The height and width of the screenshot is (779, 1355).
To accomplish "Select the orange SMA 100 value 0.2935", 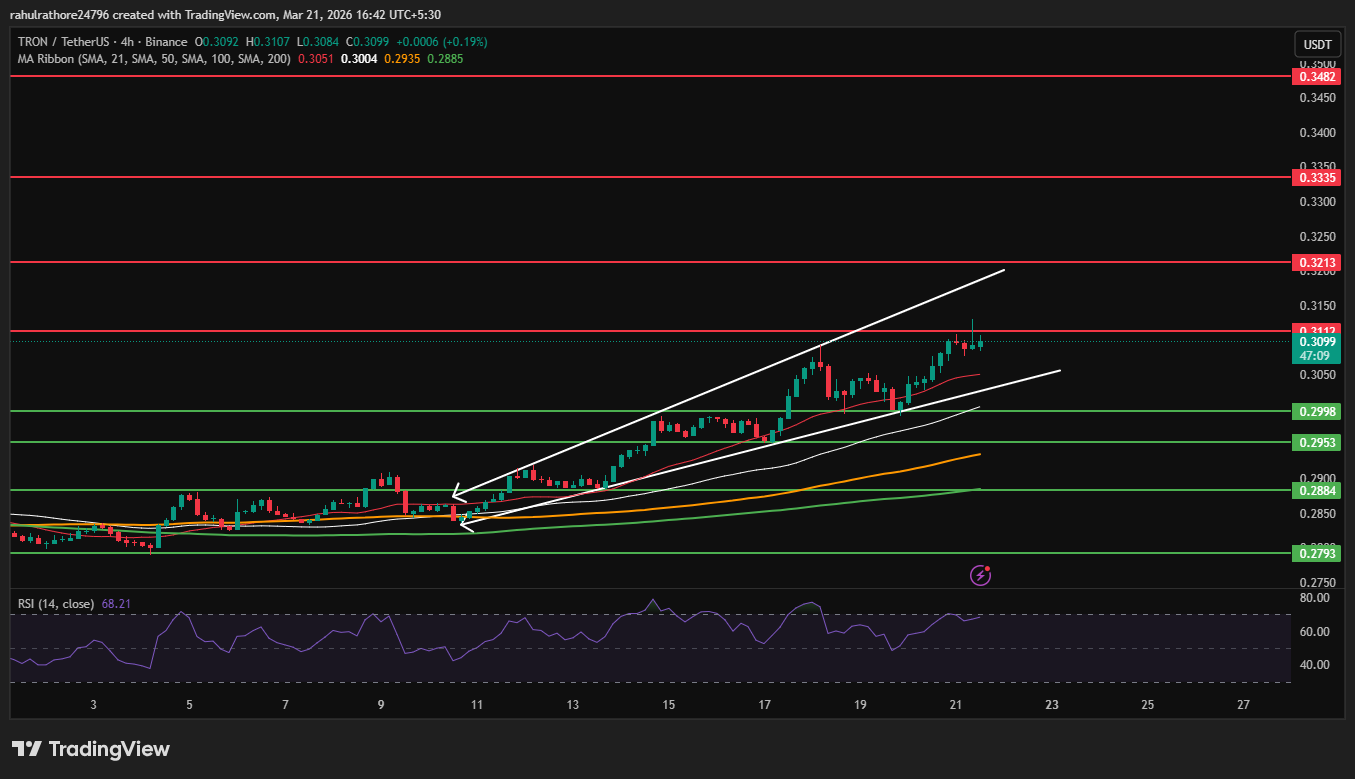I will [400, 58].
